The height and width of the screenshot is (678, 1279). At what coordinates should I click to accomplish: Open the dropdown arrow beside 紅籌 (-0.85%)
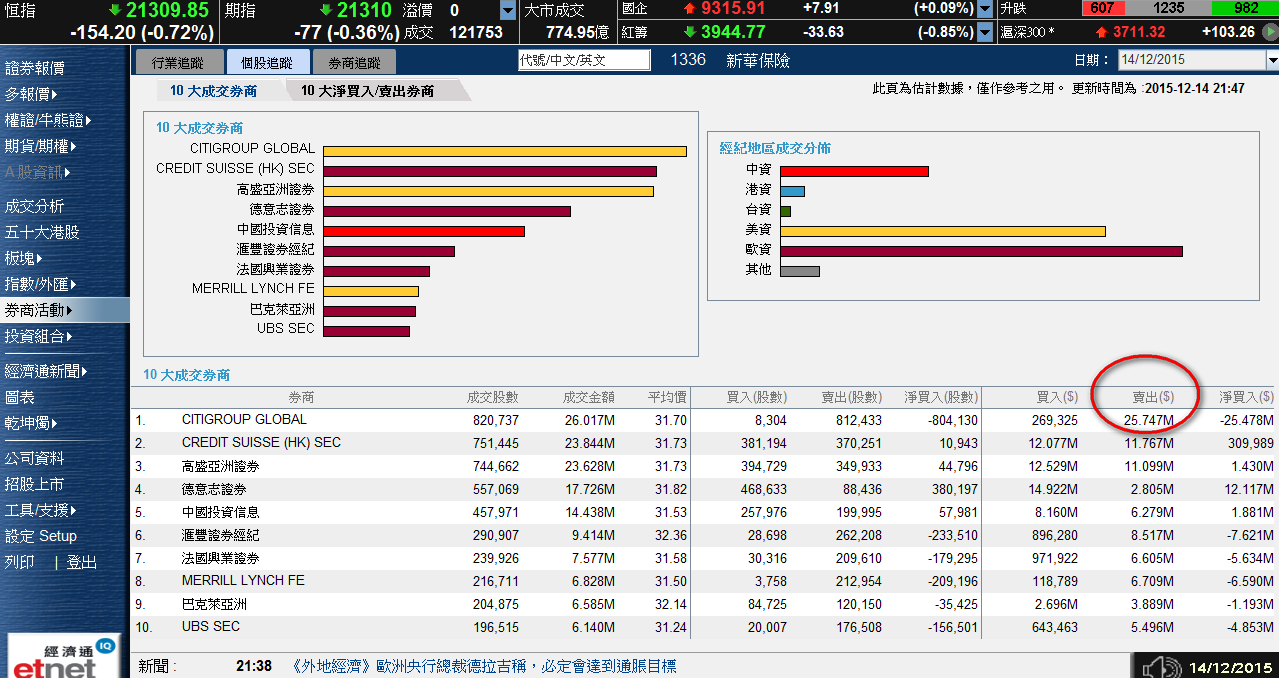click(x=985, y=32)
